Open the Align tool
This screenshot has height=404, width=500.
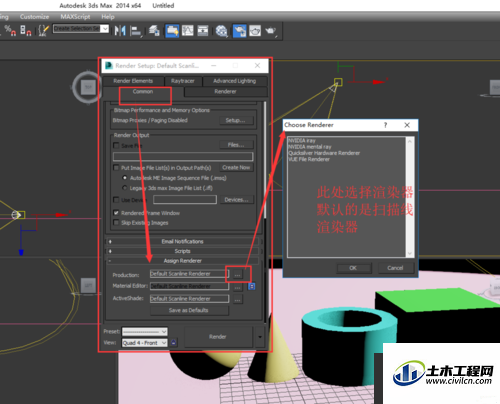pyautogui.click(x=136, y=31)
